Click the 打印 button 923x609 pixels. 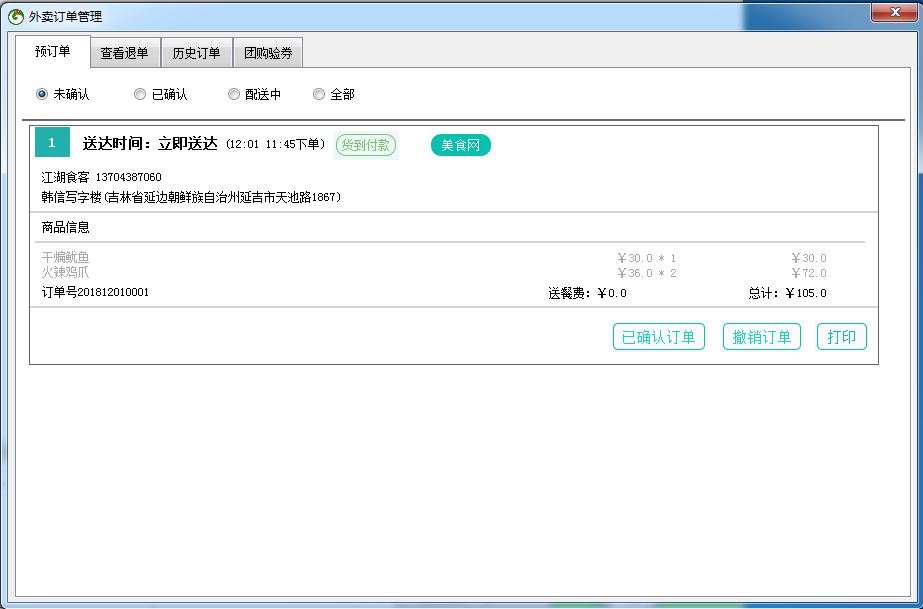[841, 337]
